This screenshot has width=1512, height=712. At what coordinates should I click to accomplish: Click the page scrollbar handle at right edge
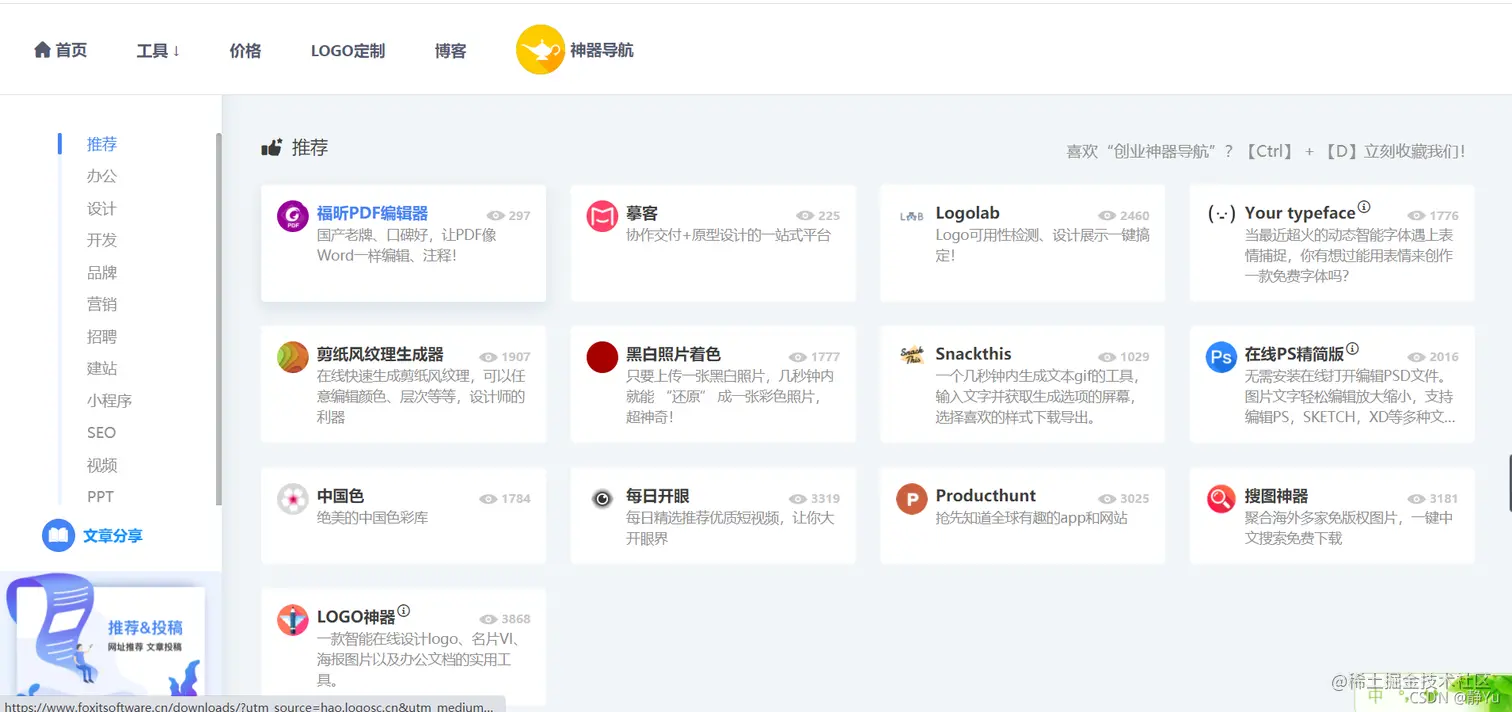1509,481
